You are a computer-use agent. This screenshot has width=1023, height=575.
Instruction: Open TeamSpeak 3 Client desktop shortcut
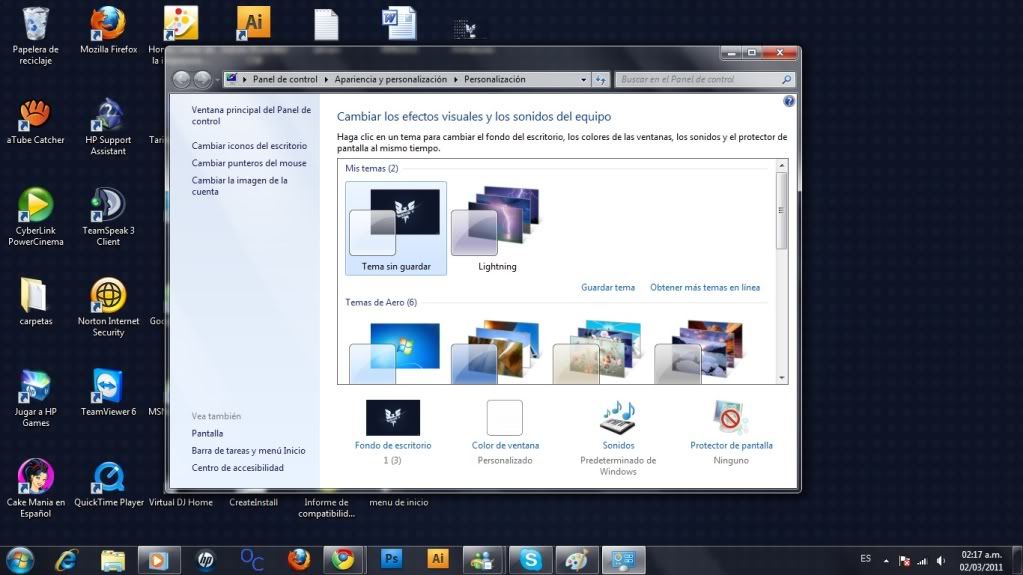108,217
